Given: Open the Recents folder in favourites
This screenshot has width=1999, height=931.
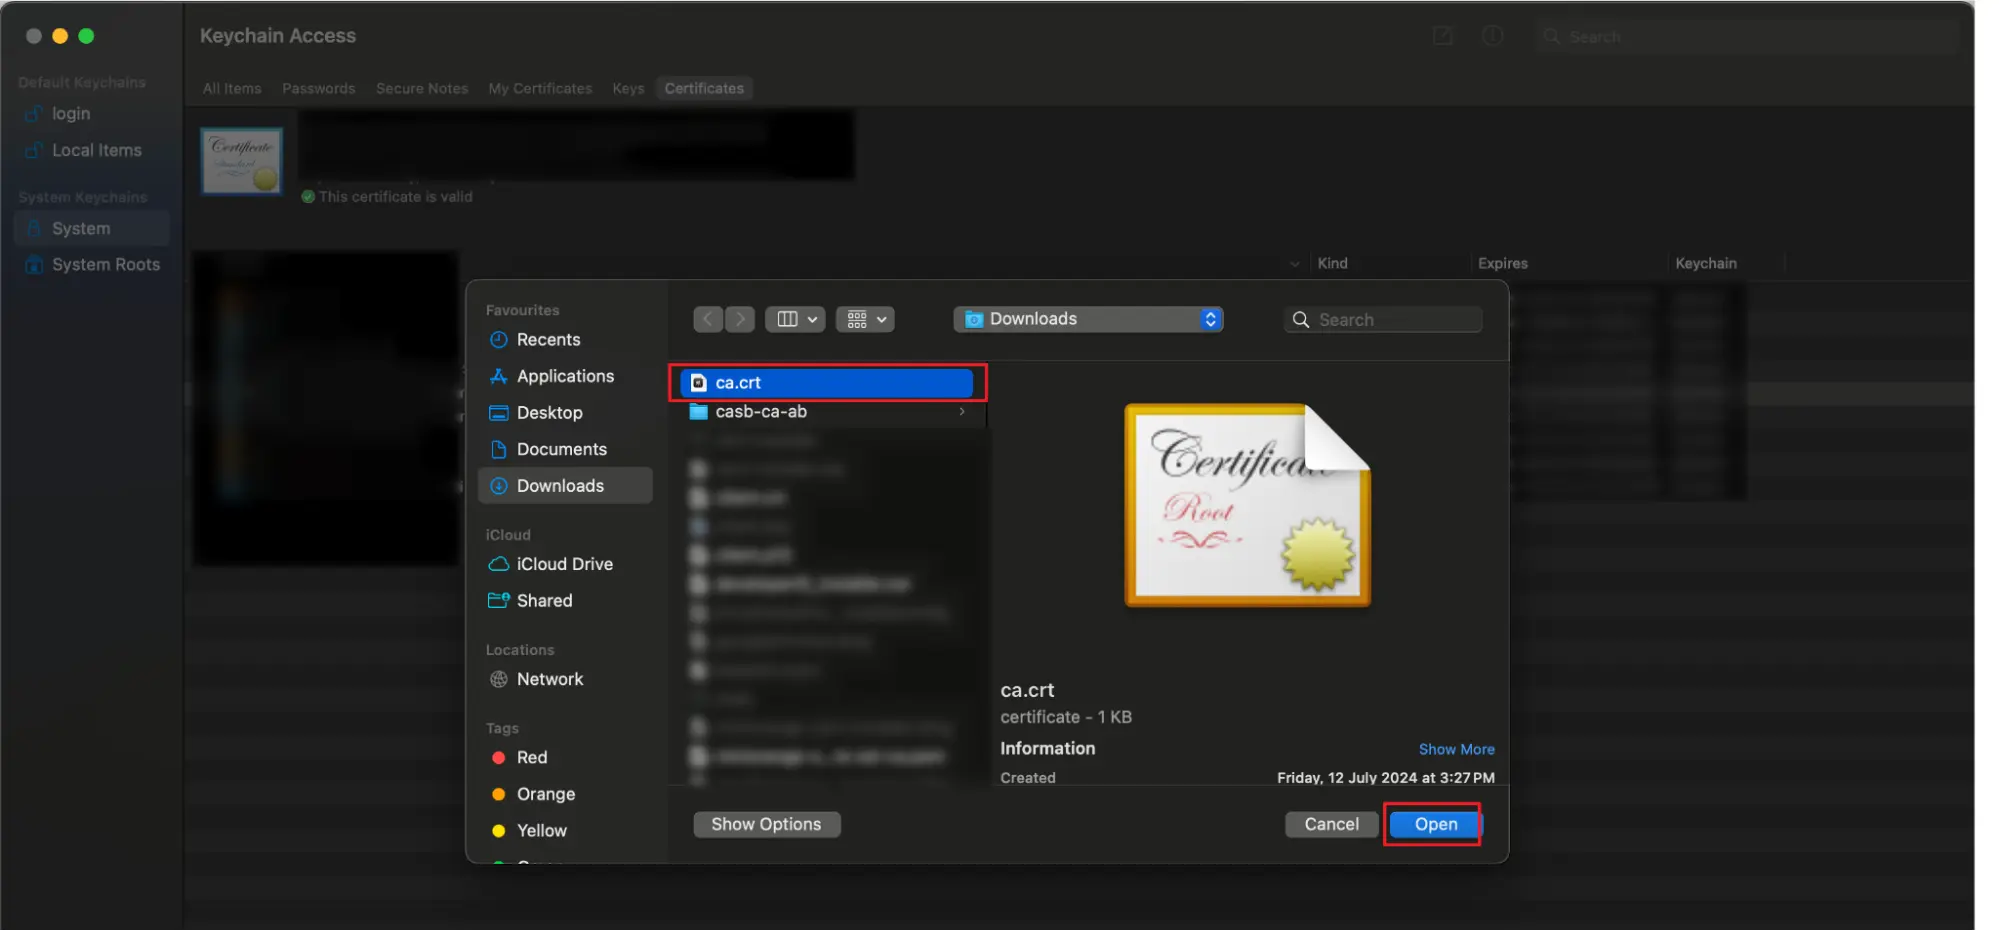Looking at the screenshot, I should [x=548, y=339].
